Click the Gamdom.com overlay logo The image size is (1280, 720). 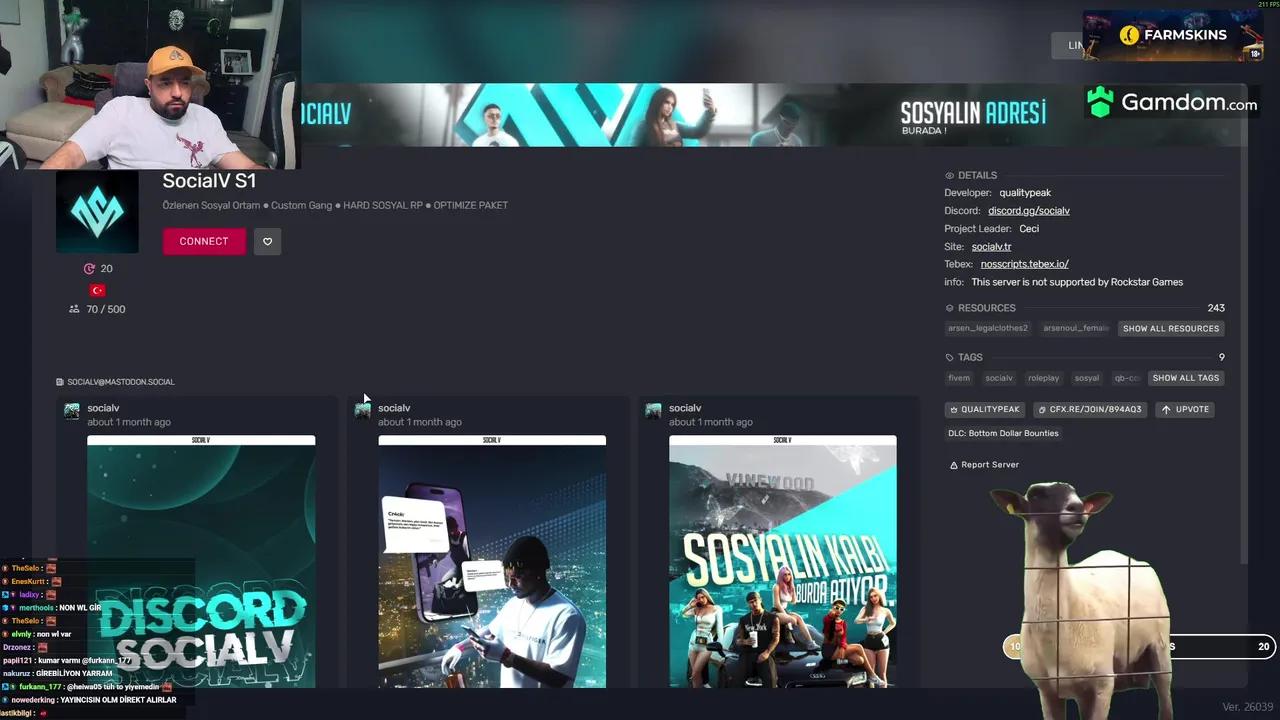[x=1171, y=102]
